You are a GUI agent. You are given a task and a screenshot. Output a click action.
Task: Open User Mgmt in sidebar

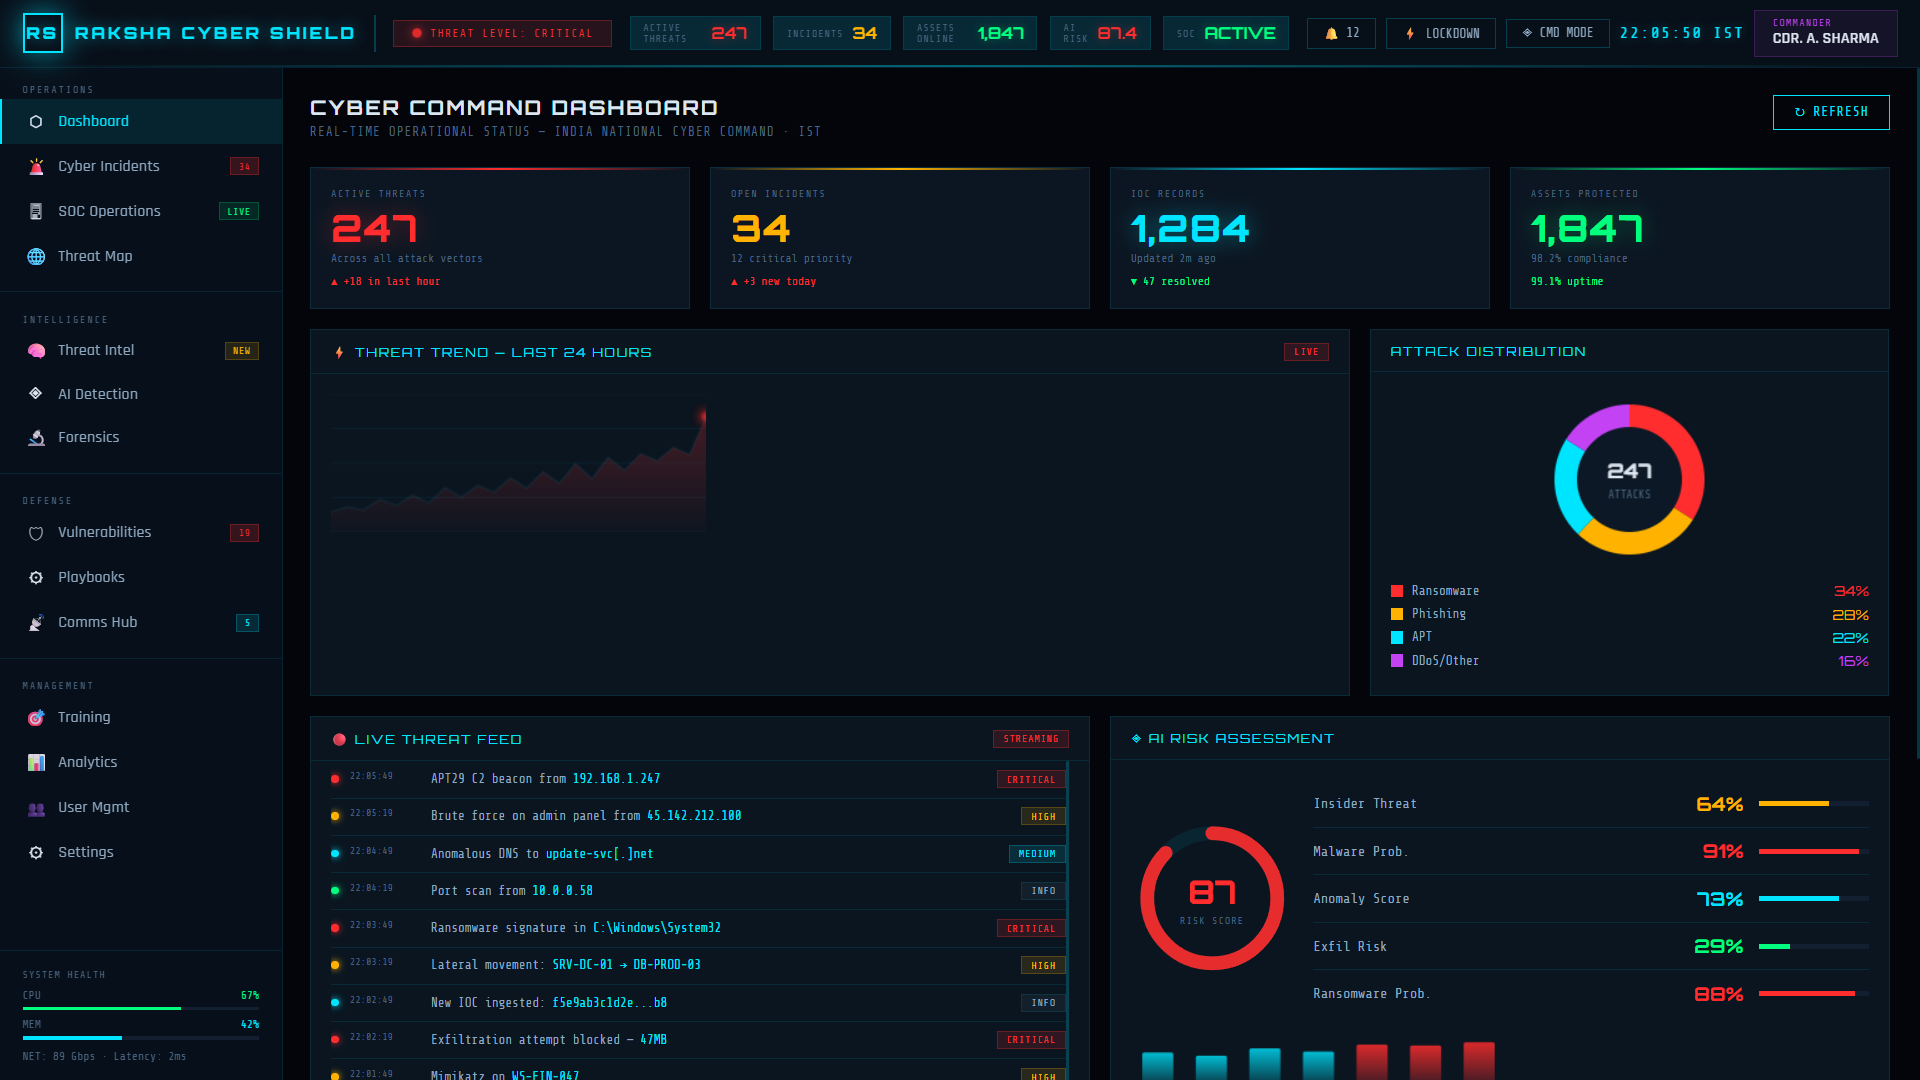point(141,807)
